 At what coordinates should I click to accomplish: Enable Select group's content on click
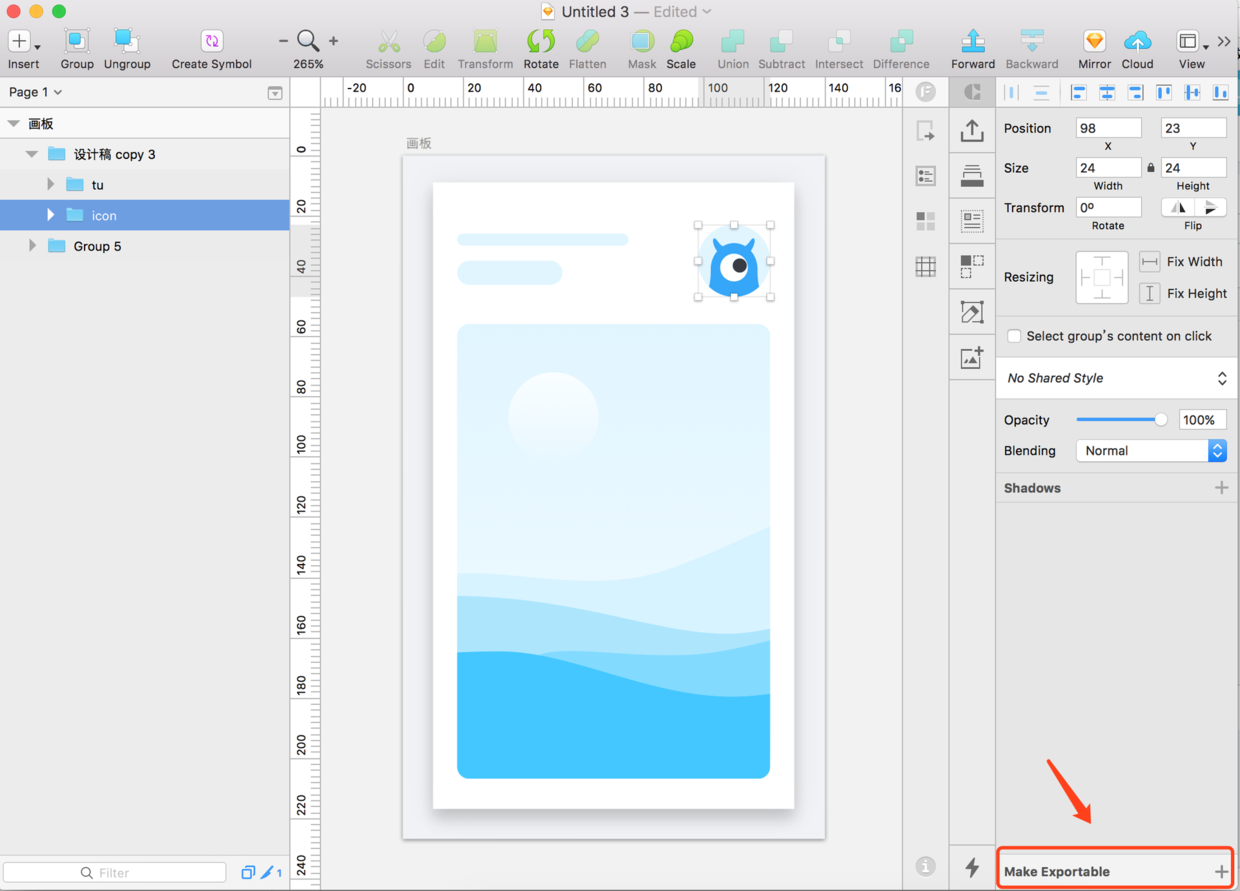[x=1014, y=336]
